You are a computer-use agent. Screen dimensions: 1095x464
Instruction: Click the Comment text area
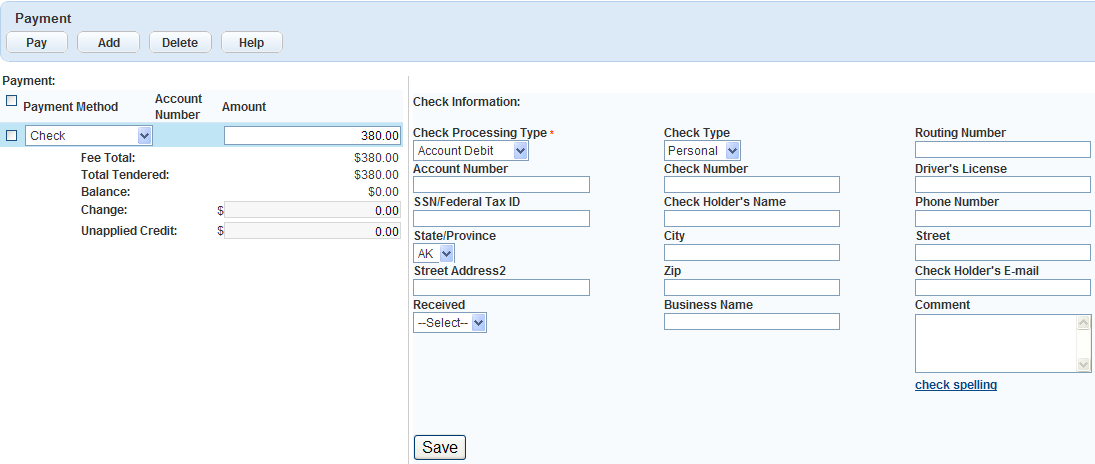pos(995,343)
